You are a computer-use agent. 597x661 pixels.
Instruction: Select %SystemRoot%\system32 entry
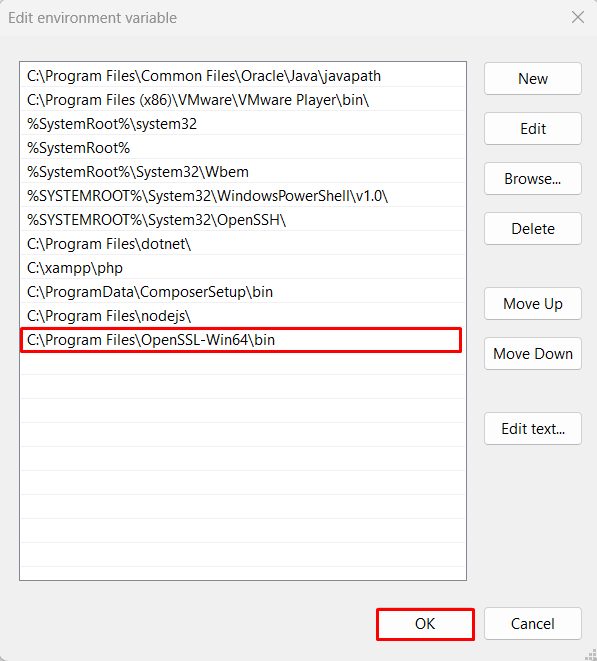[243, 124]
